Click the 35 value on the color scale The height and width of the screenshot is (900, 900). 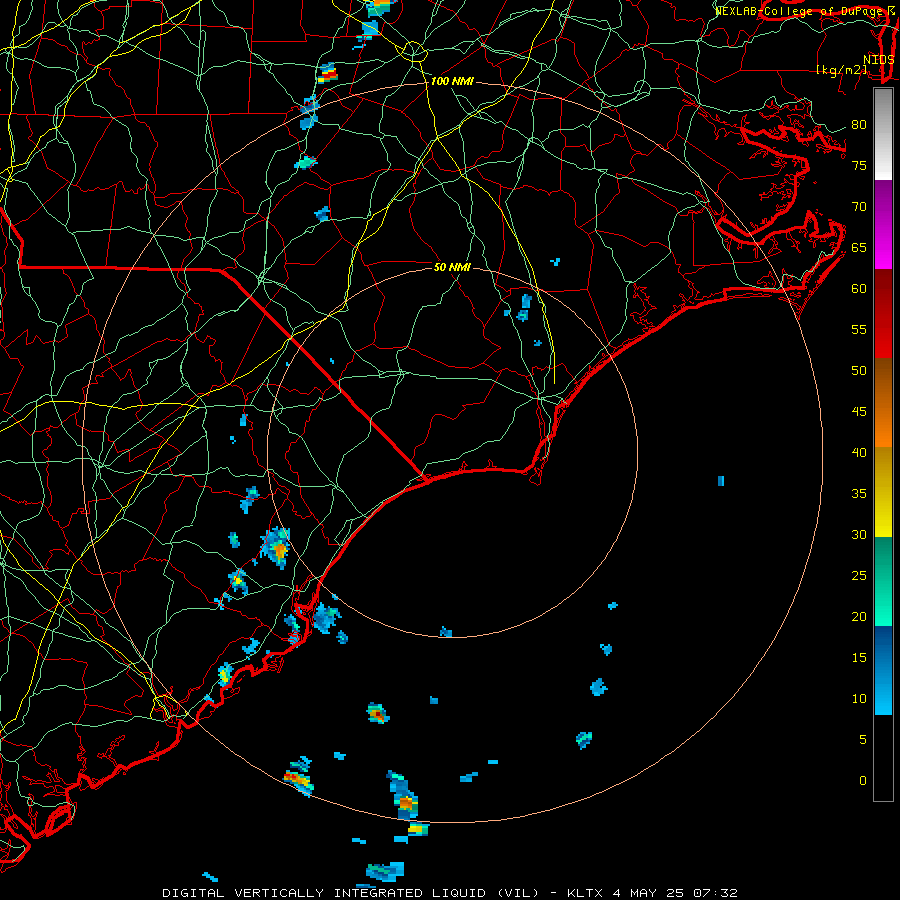point(859,494)
